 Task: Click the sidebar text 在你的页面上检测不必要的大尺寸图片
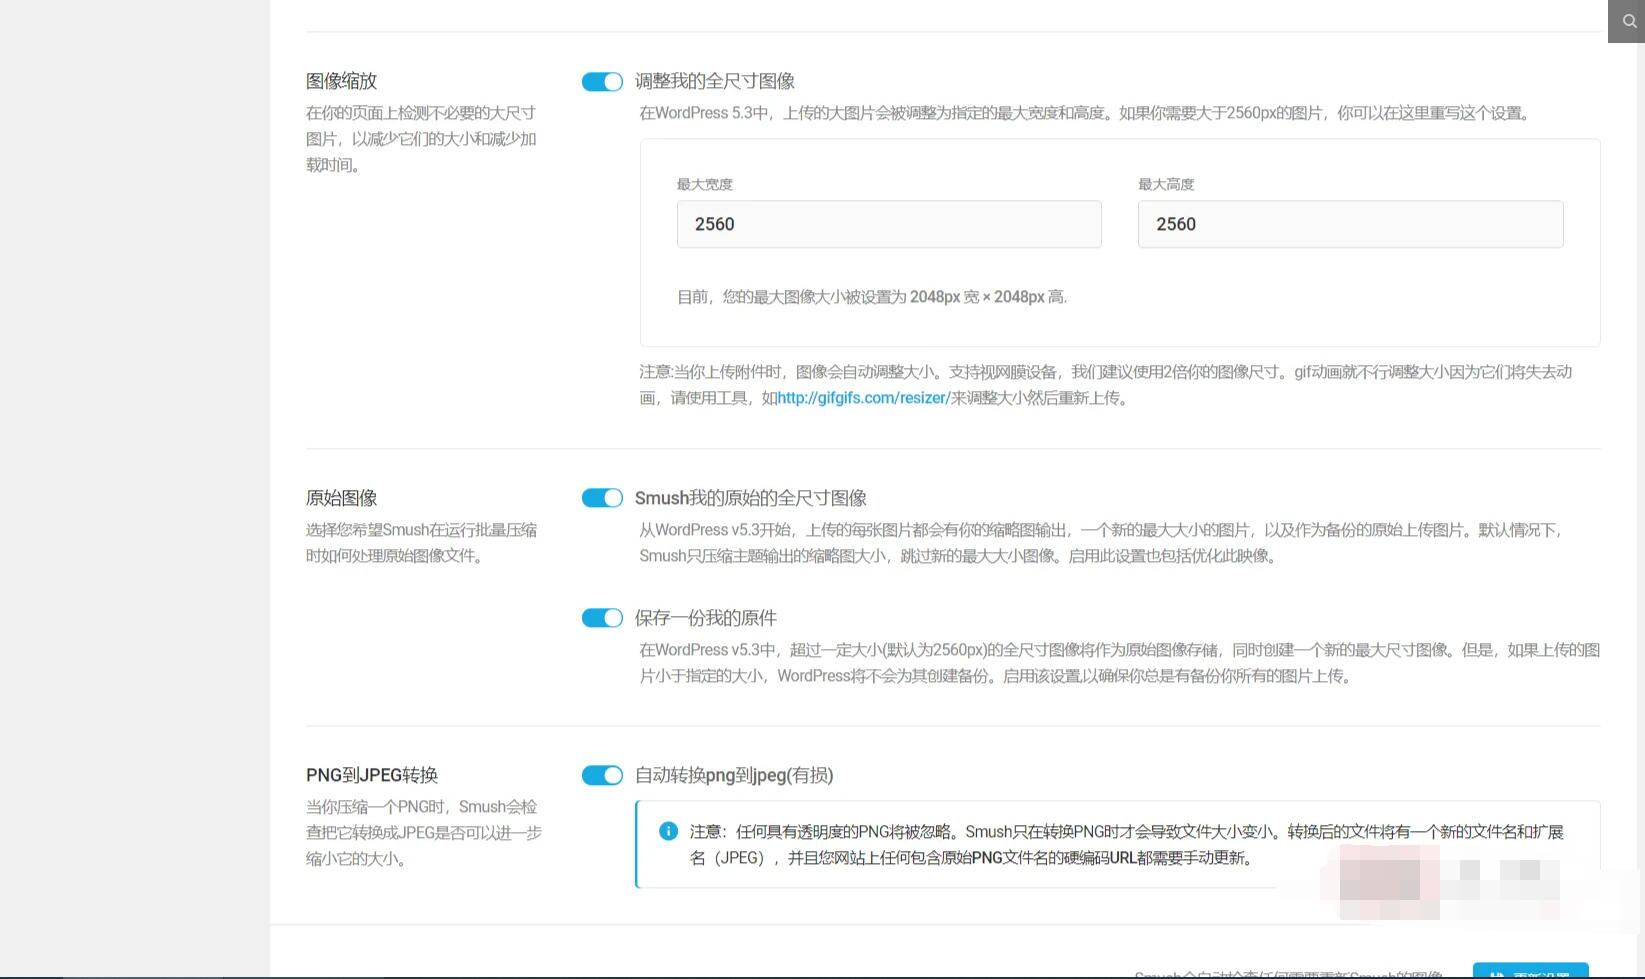pyautogui.click(x=421, y=139)
